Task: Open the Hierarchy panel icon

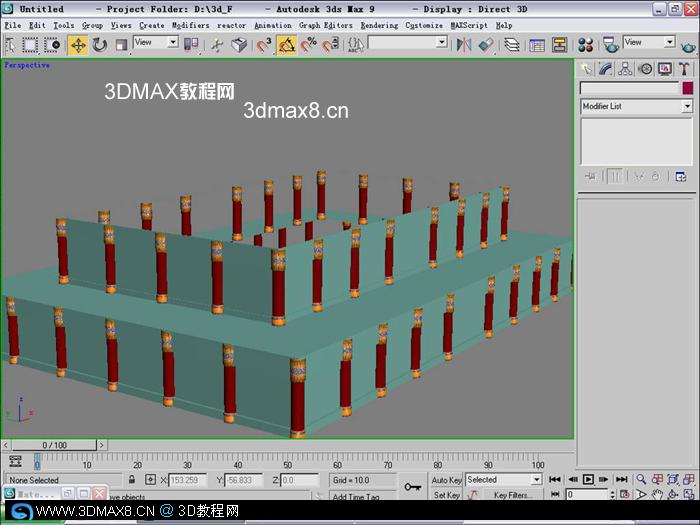Action: pyautogui.click(x=625, y=68)
